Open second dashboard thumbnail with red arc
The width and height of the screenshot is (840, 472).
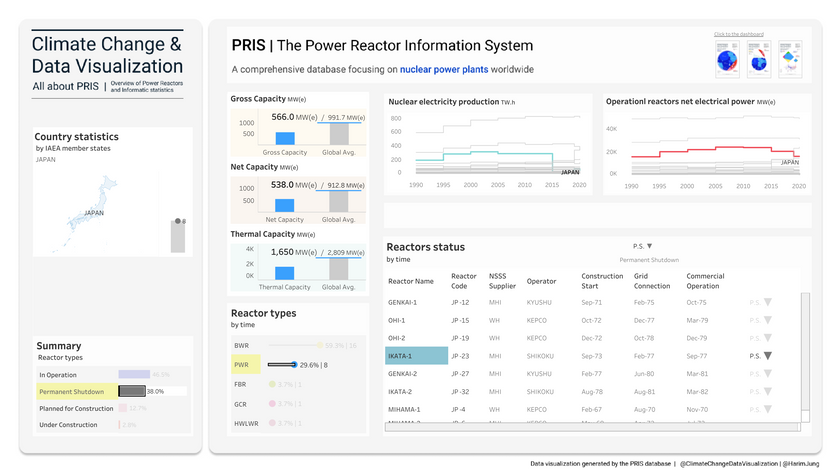(759, 59)
